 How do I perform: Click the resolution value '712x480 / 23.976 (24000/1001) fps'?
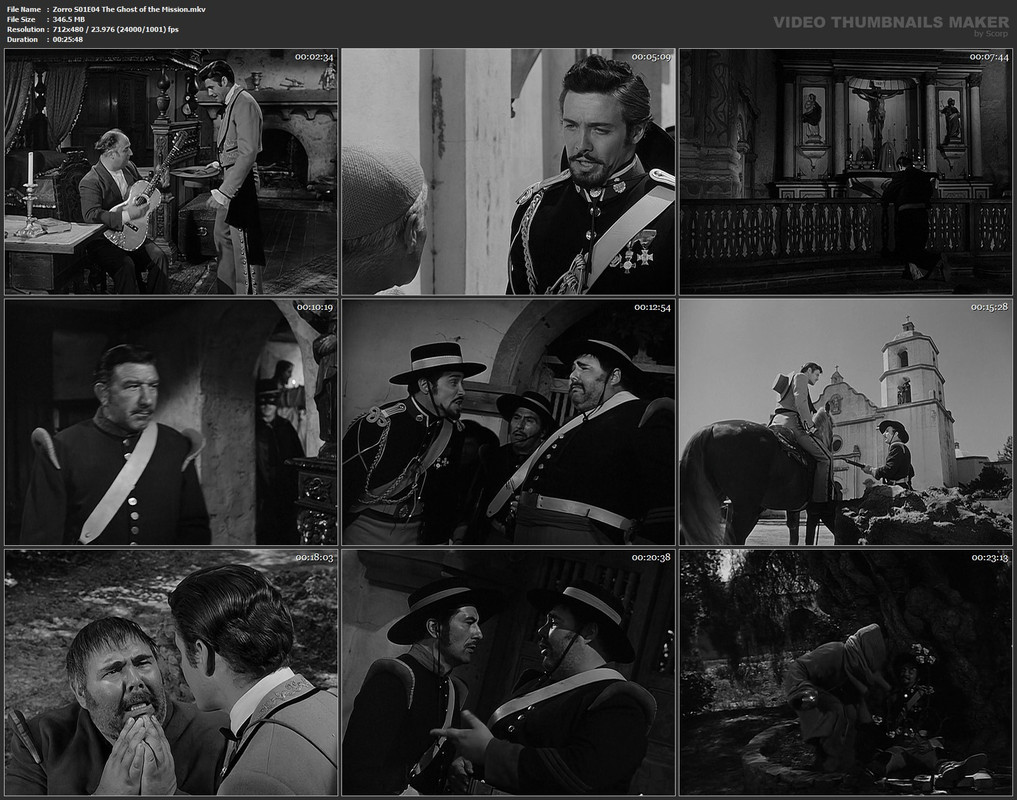115,29
